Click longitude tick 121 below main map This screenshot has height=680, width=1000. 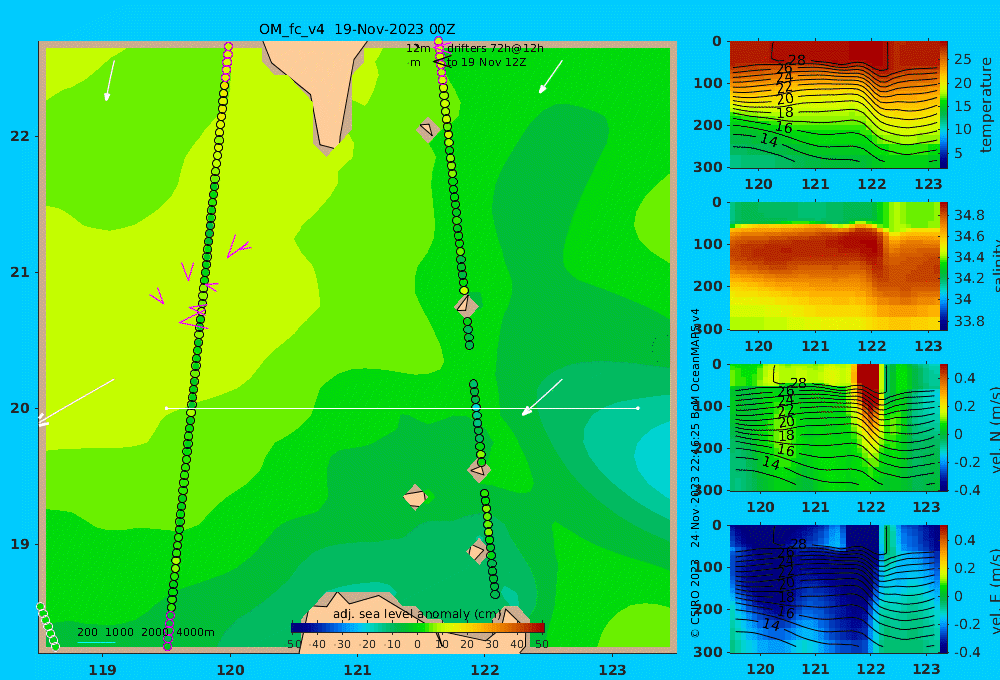[x=358, y=670]
